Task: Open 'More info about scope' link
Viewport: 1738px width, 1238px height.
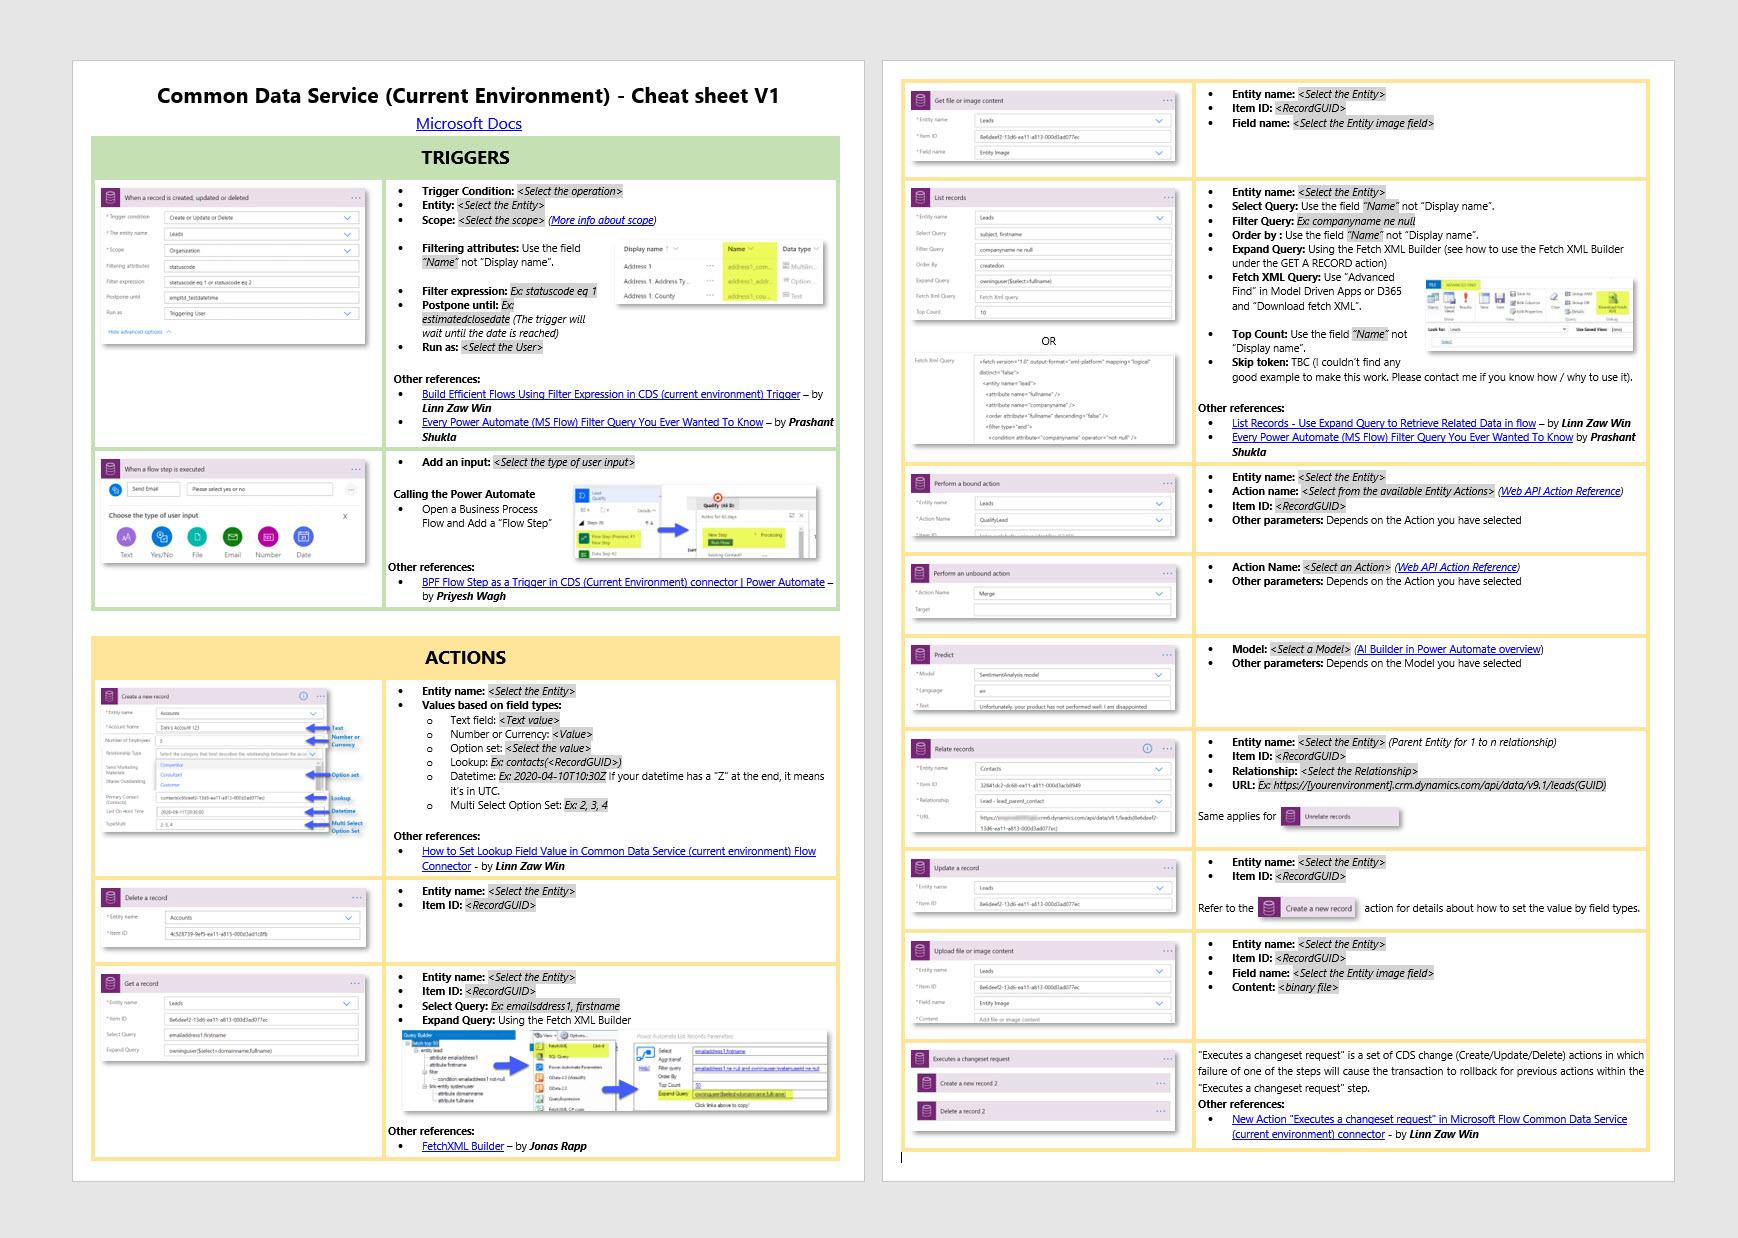Action: point(602,220)
